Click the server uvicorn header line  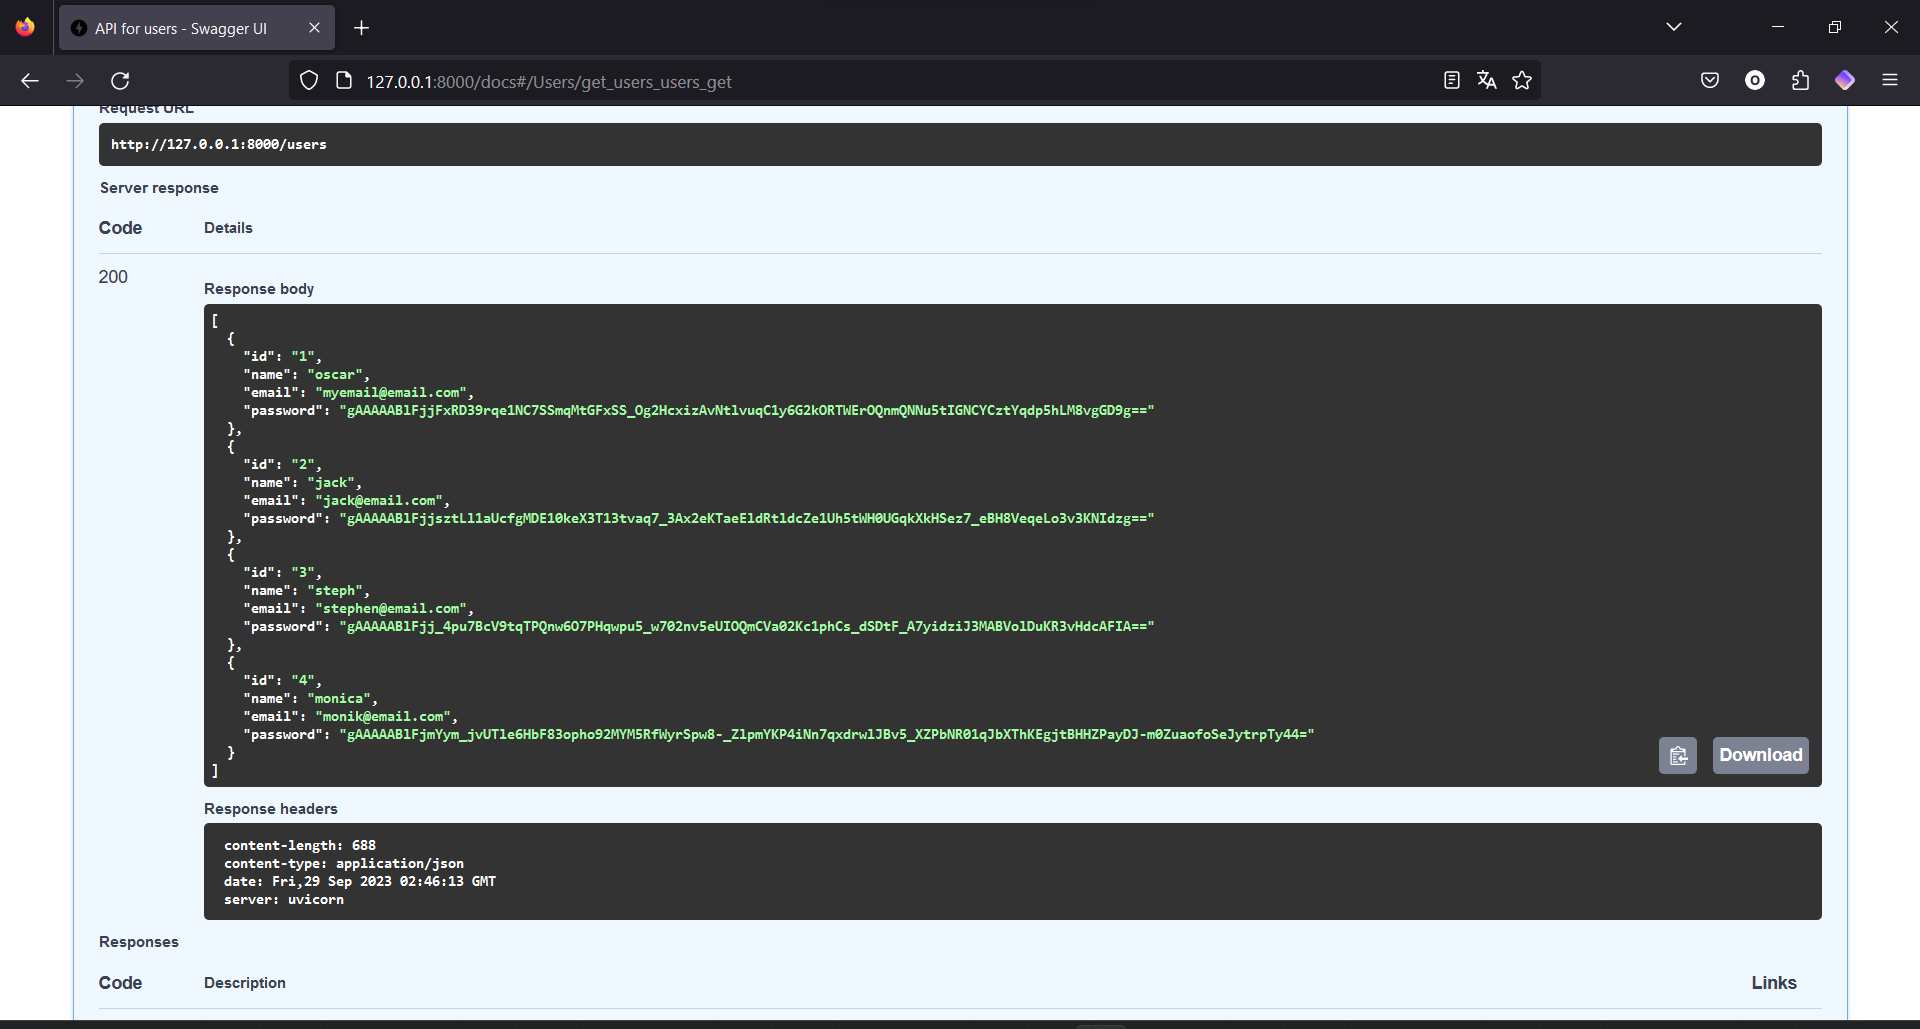(284, 900)
